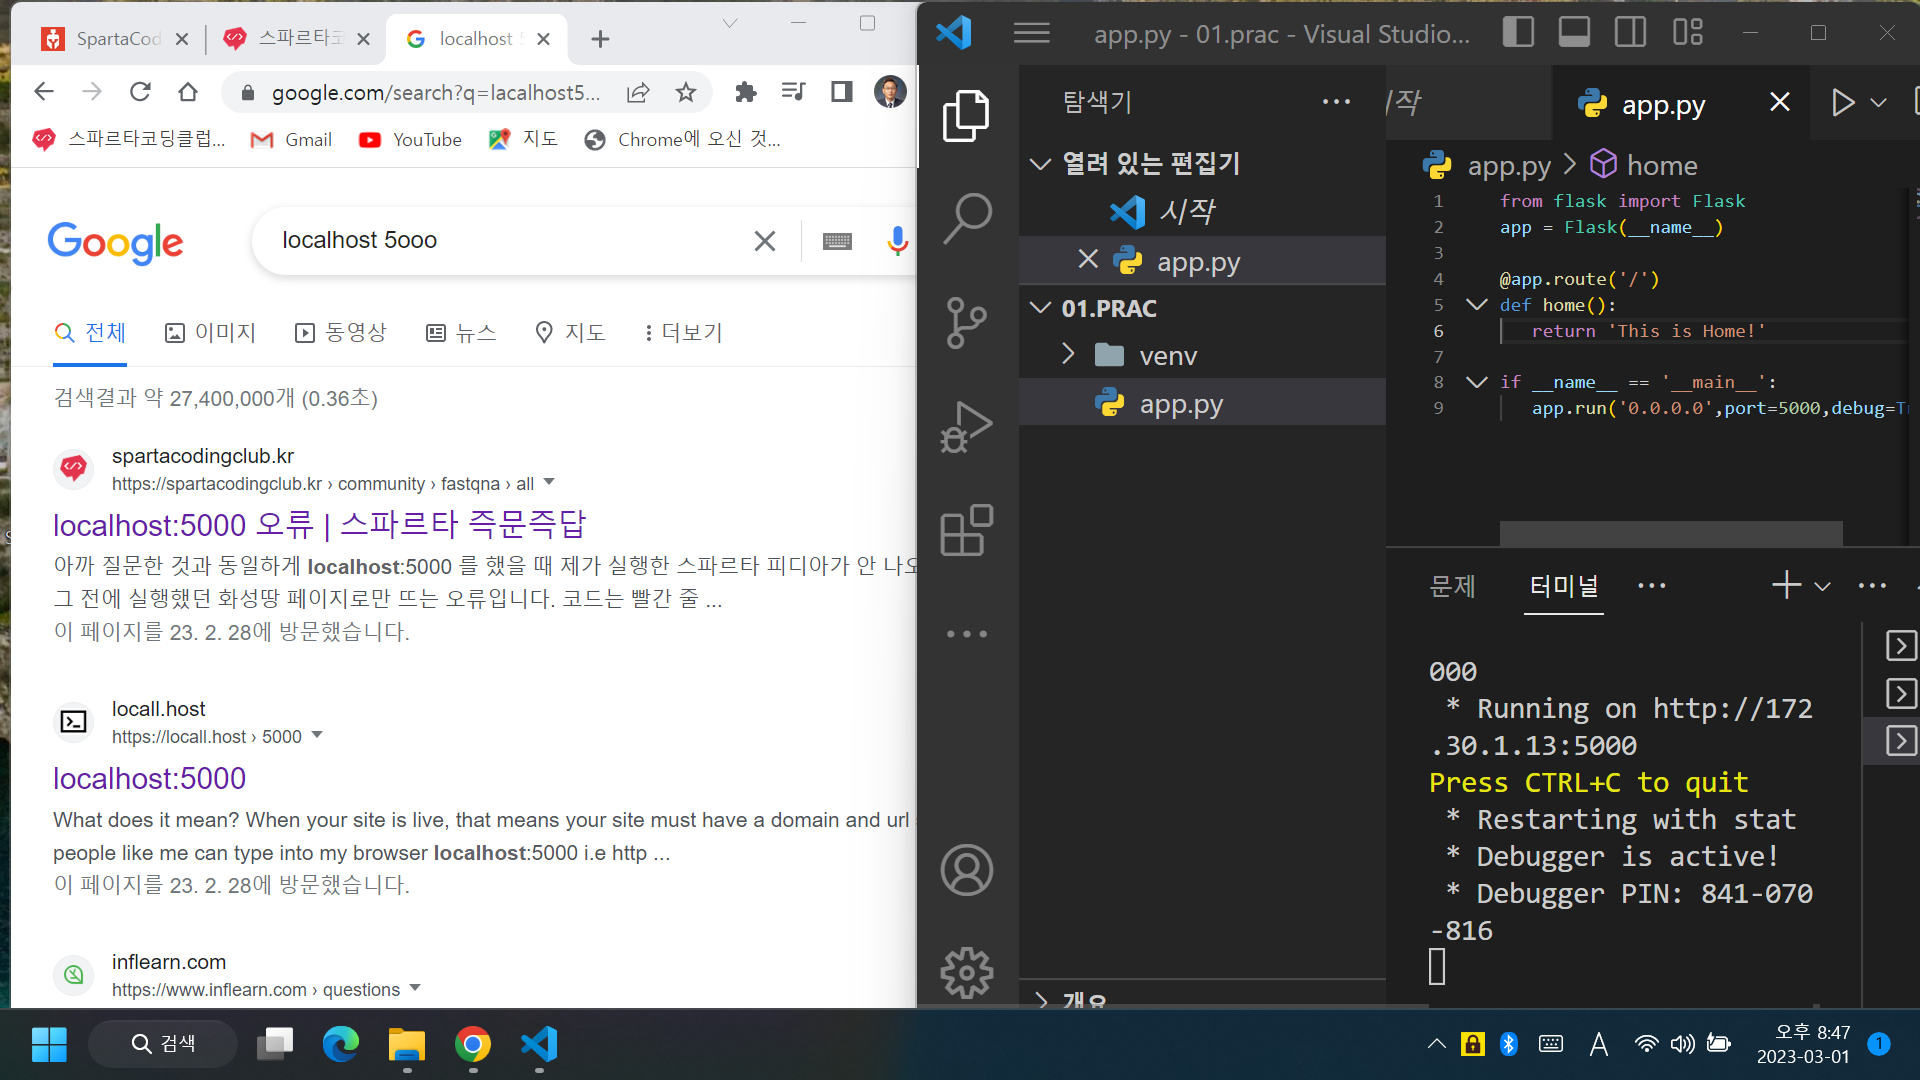Screen dimensions: 1920x1080
Task: Switch to the 터미널 panel tab
Action: [x=1564, y=586]
